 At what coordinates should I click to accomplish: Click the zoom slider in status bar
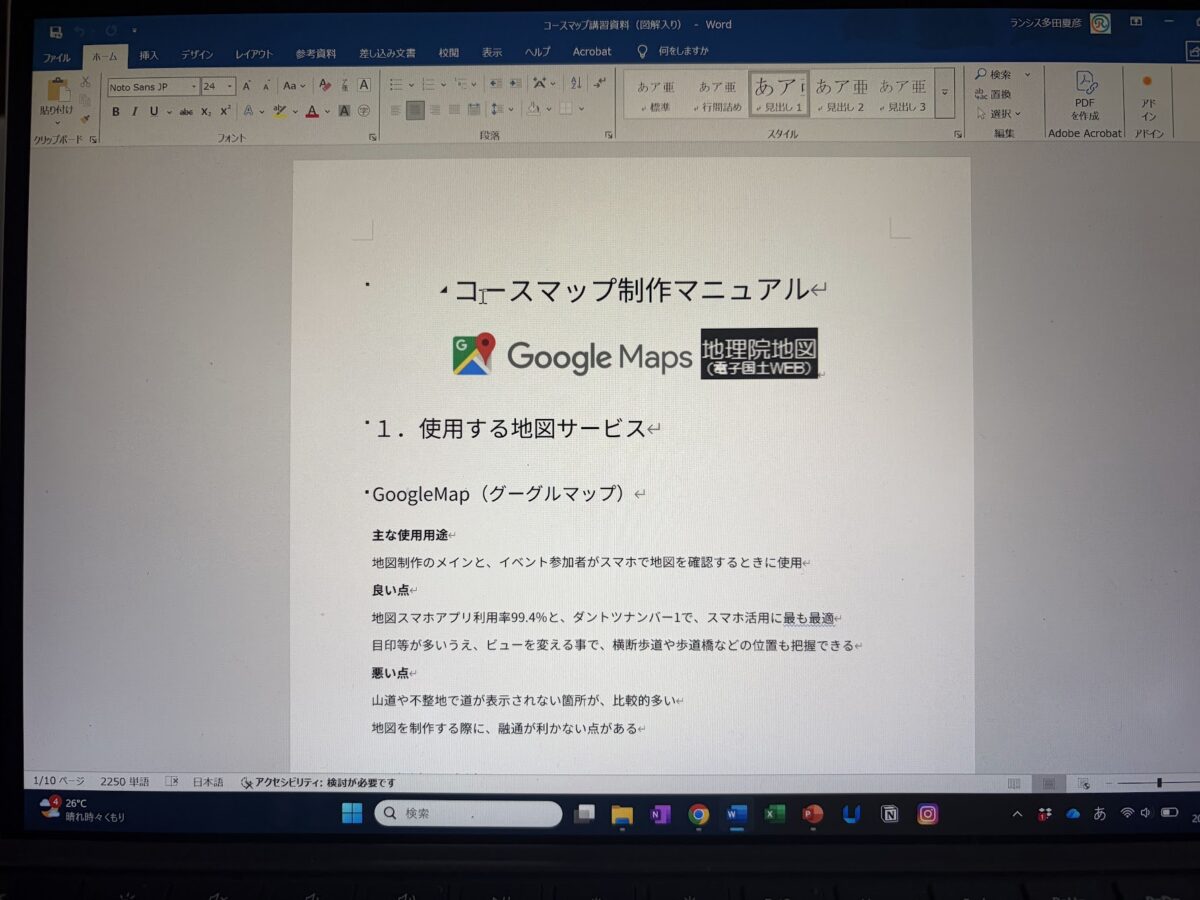point(1158,783)
